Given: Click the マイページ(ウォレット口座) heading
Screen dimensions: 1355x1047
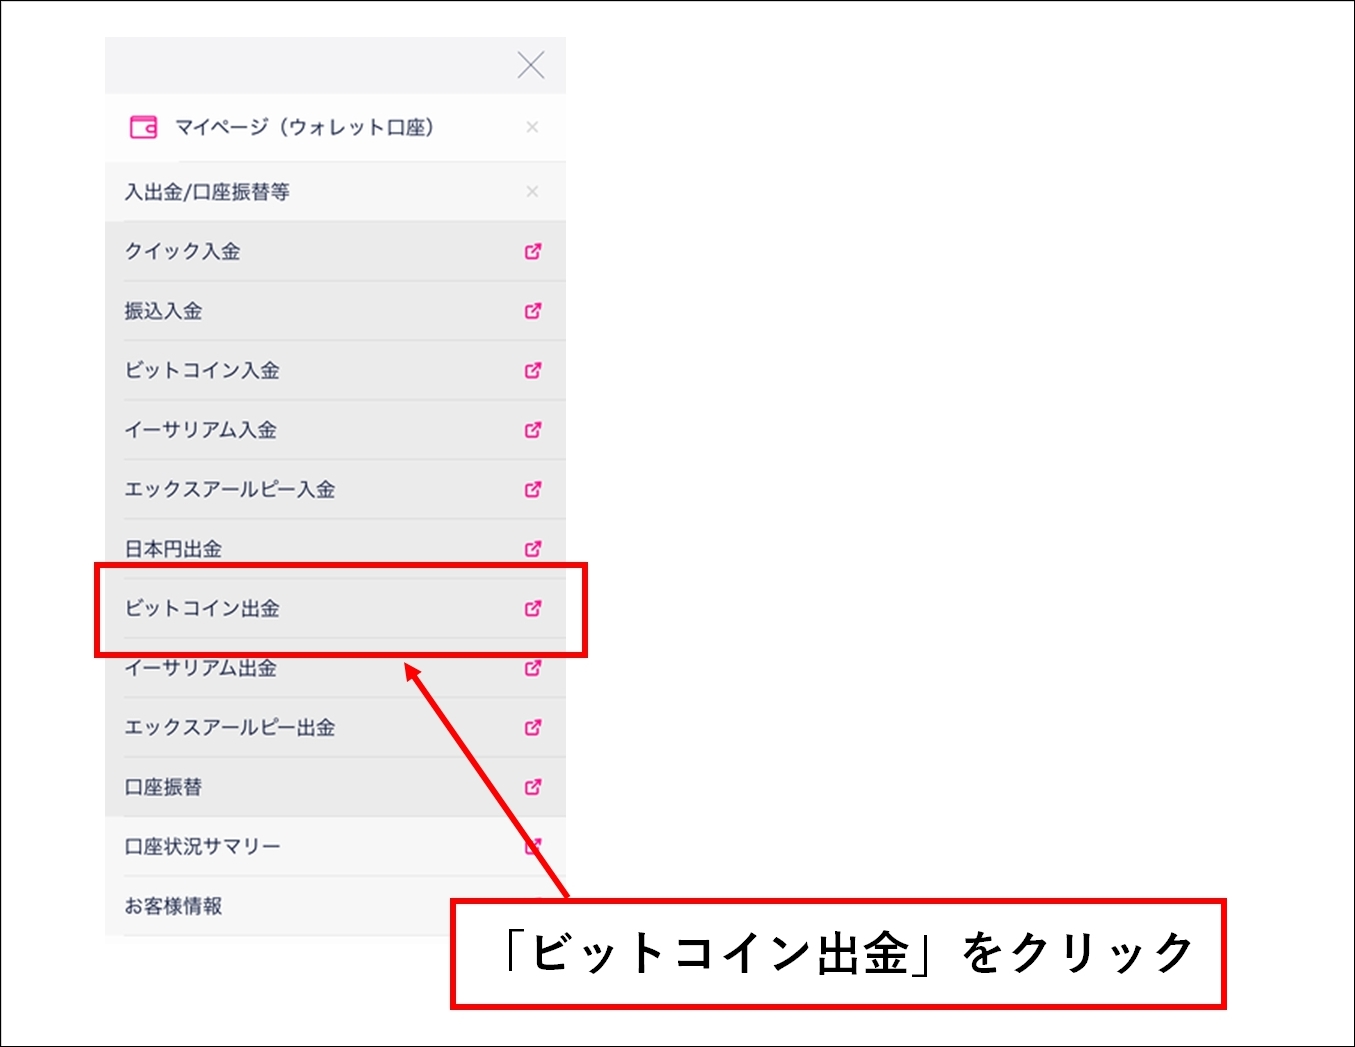Looking at the screenshot, I should pos(304,127).
